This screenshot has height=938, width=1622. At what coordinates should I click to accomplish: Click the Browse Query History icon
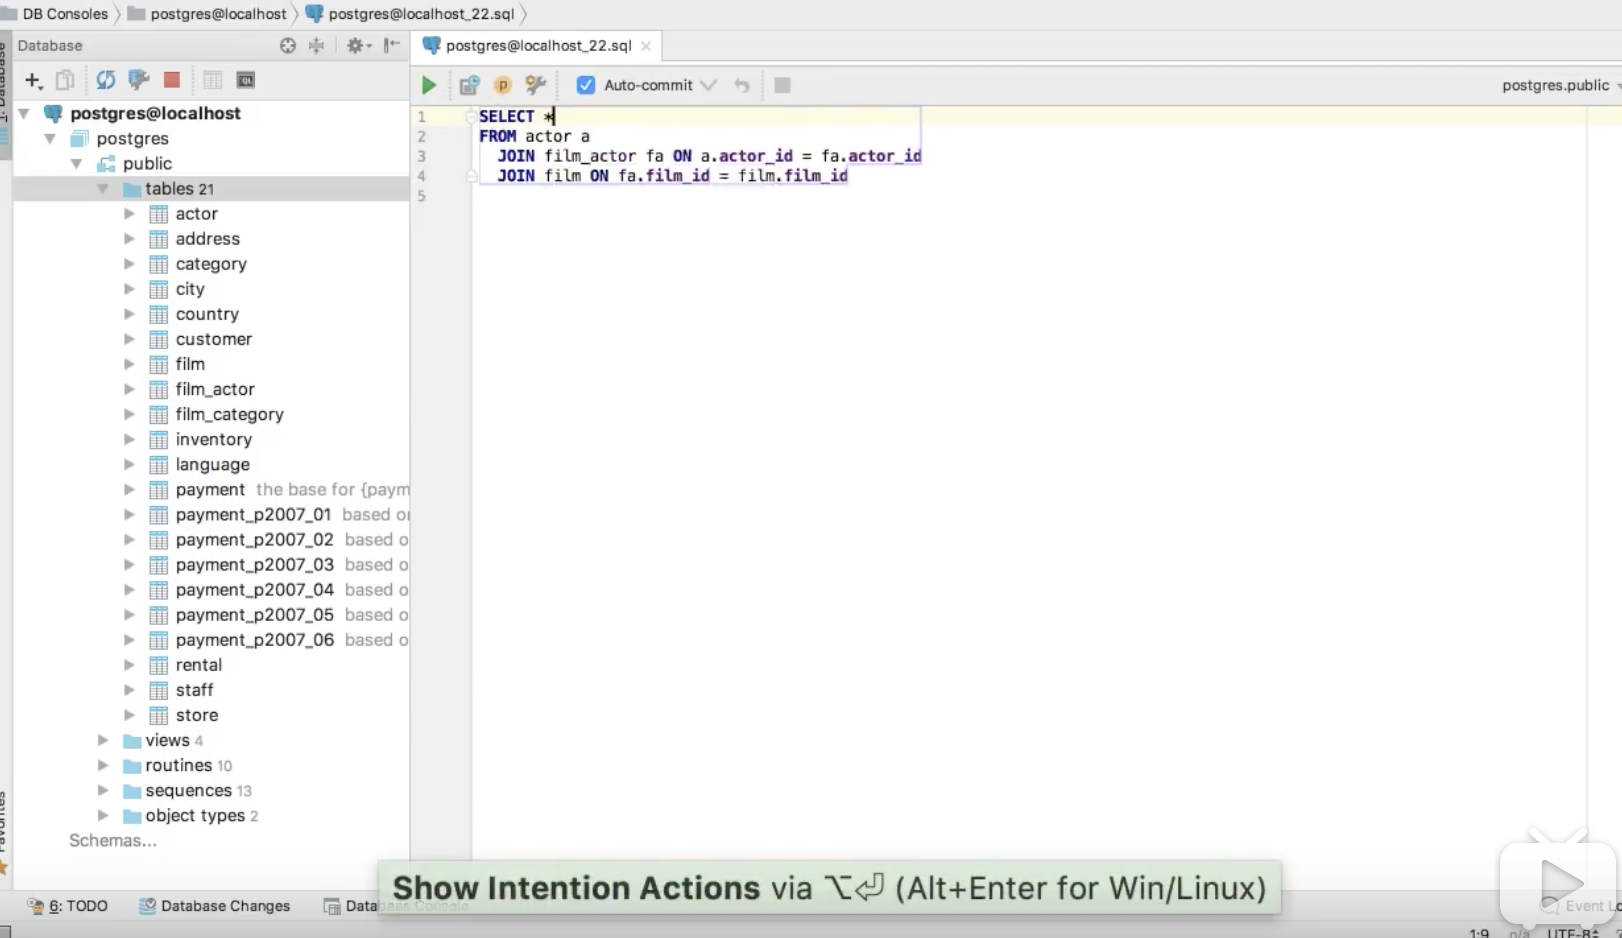469,86
